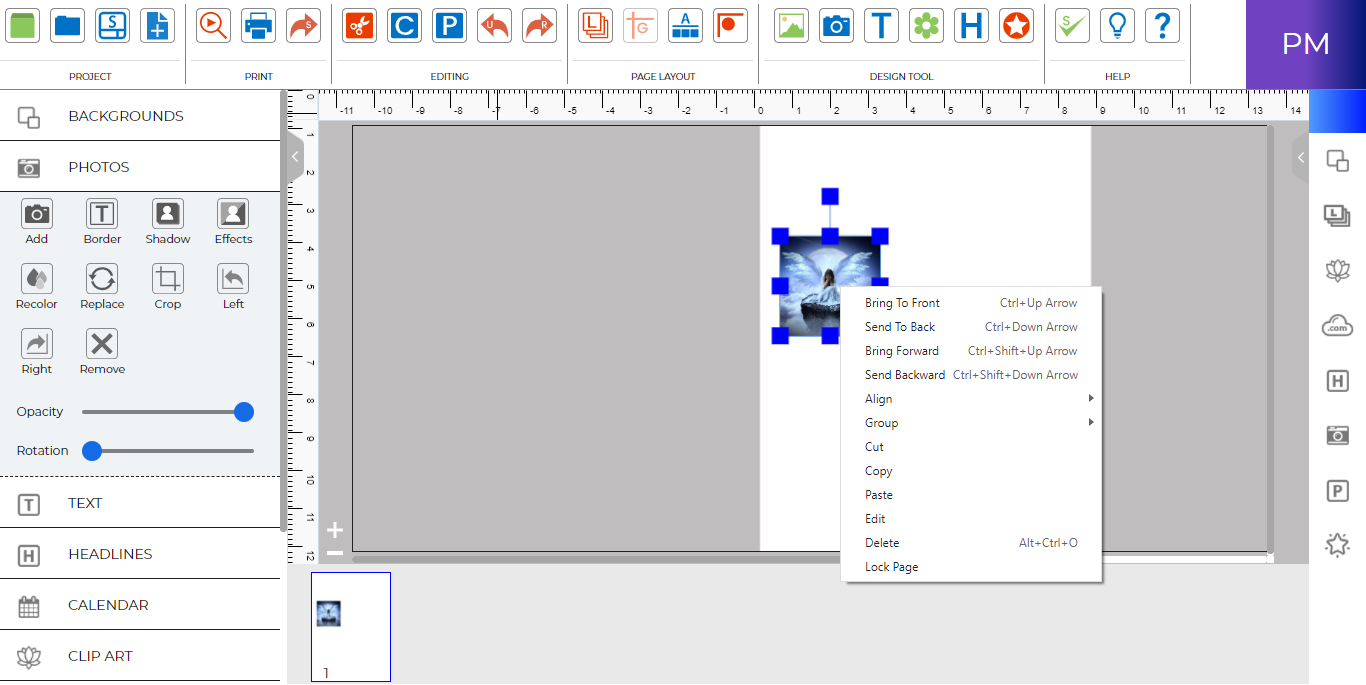Click the Replace photo tool
Viewport: 1366px width, 685px height.
click(102, 287)
